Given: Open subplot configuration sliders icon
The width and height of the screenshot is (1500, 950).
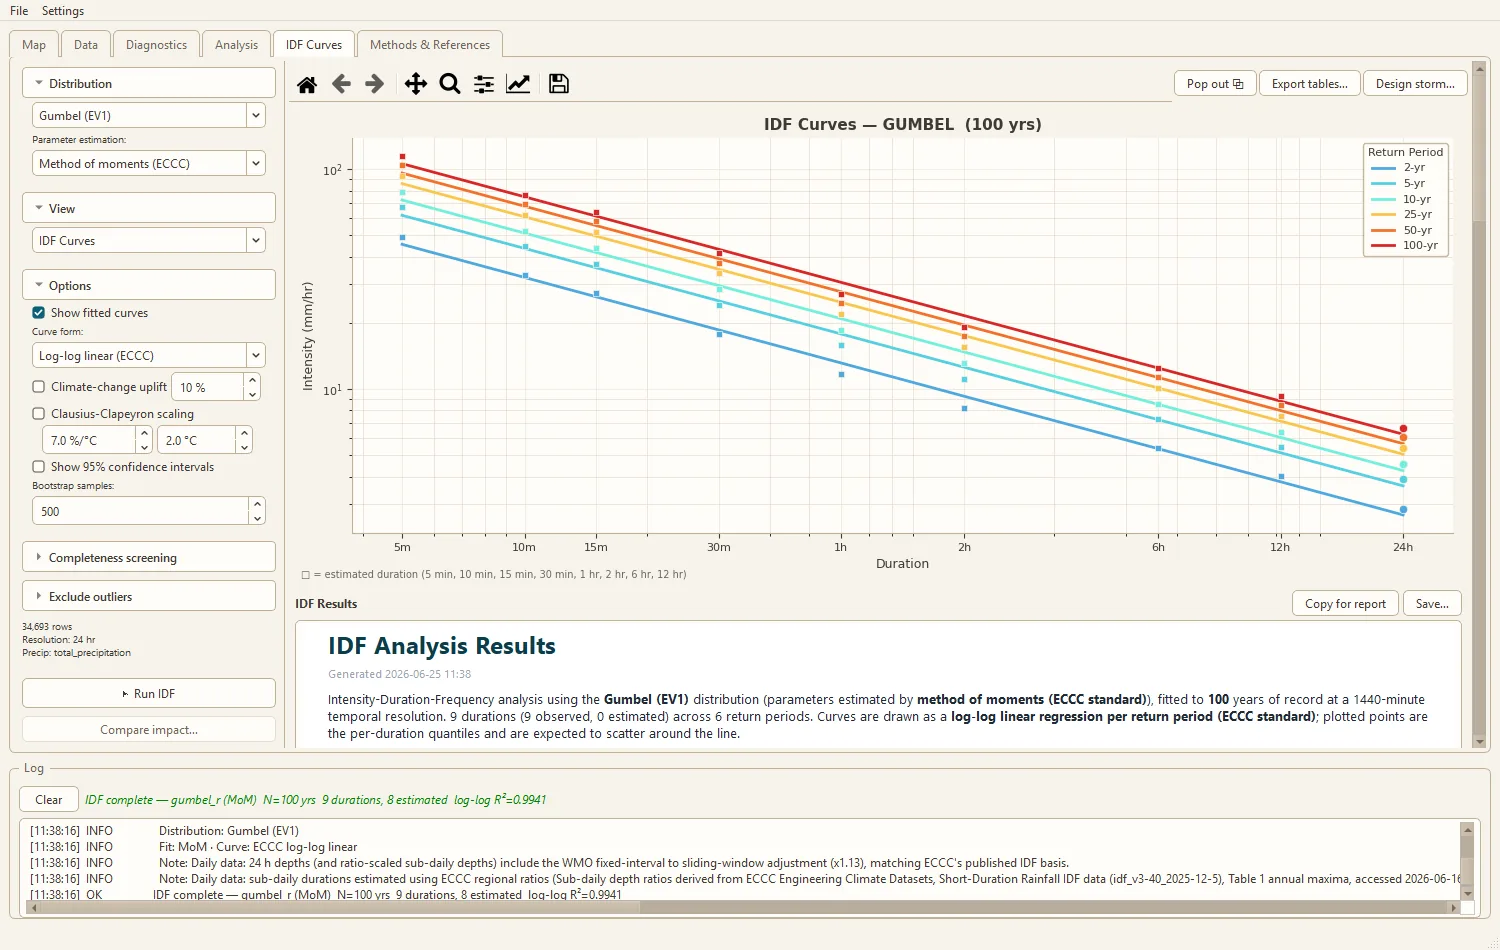Looking at the screenshot, I should pyautogui.click(x=484, y=84).
